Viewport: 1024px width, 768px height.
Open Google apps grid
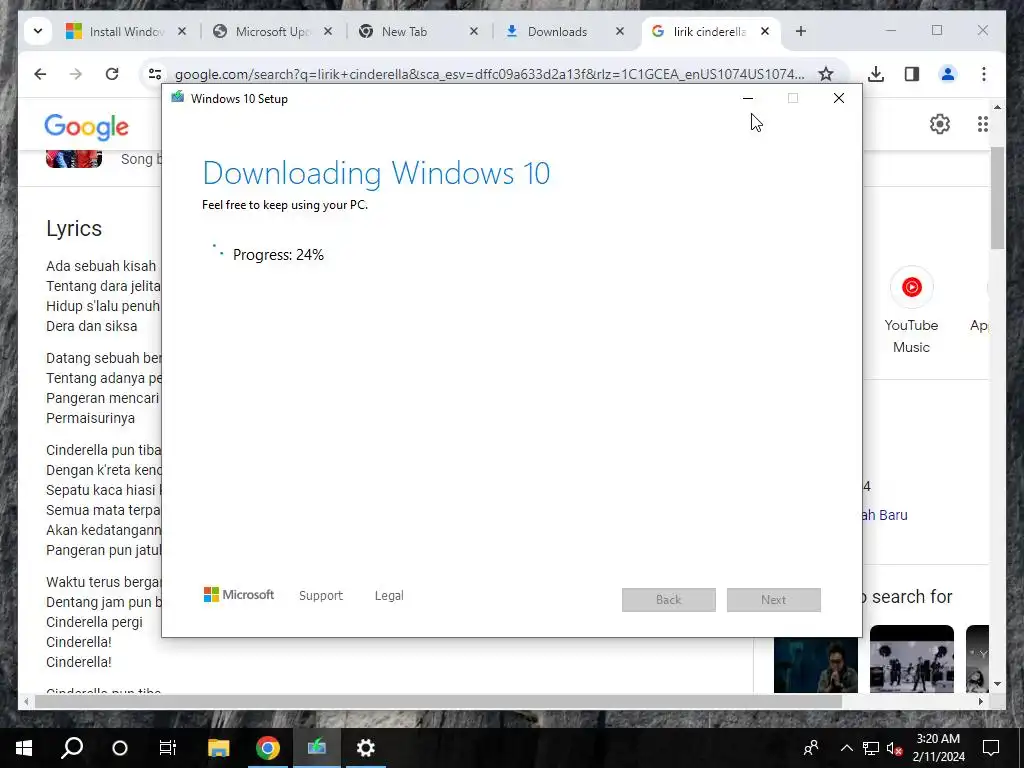coord(982,124)
